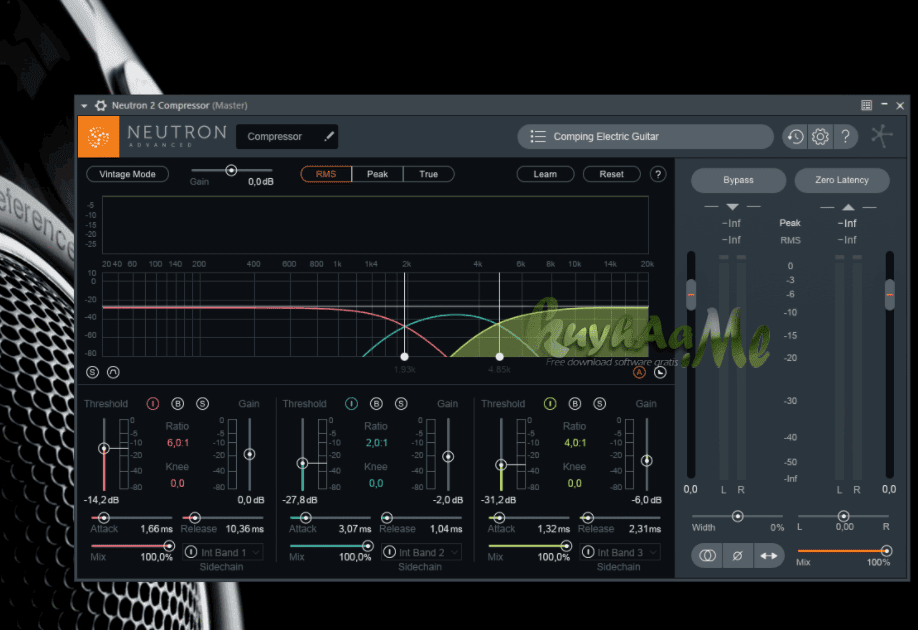
Task: Rename module with the pencil edit icon
Action: [x=329, y=136]
